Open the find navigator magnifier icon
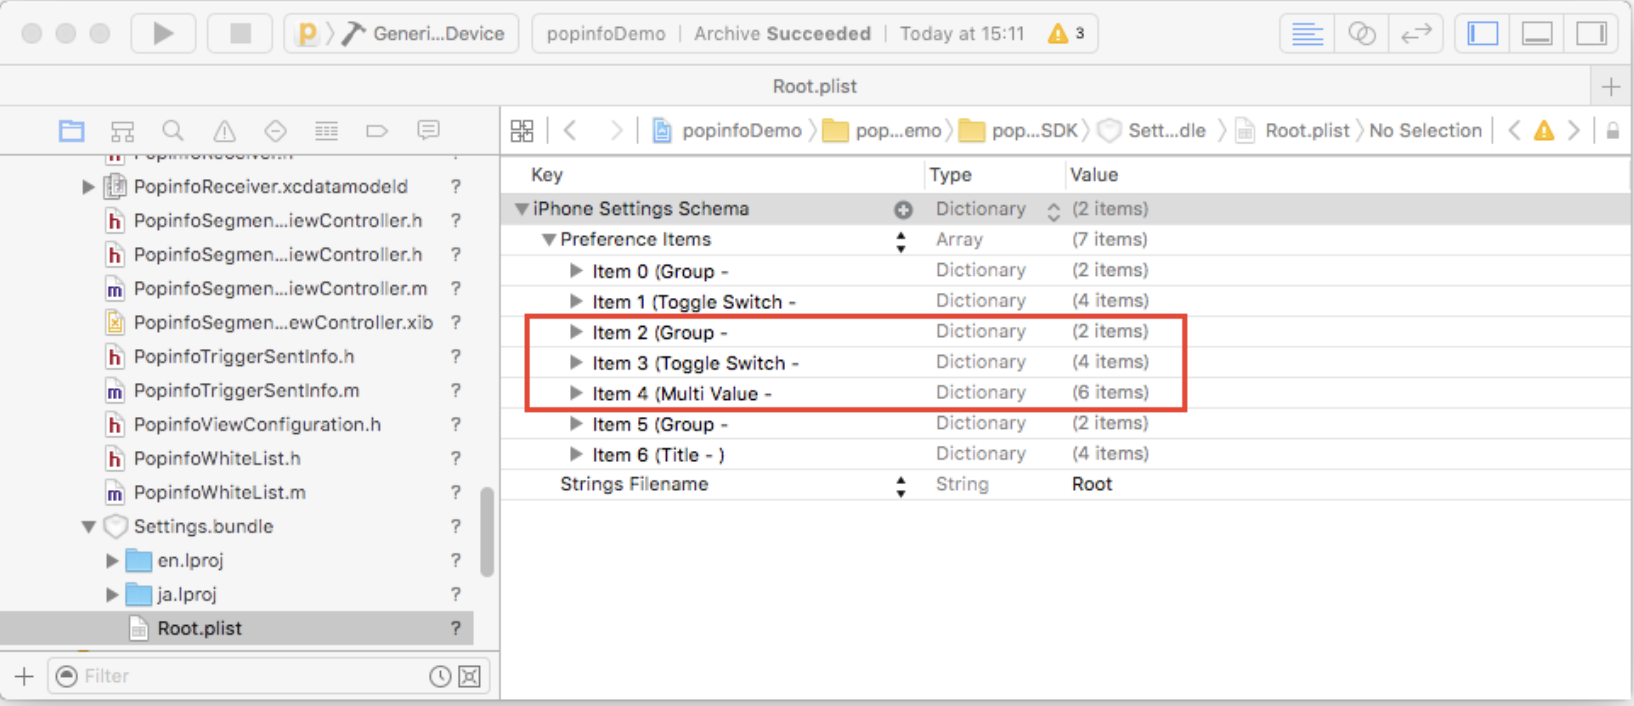This screenshot has height=706, width=1634. coord(173,131)
